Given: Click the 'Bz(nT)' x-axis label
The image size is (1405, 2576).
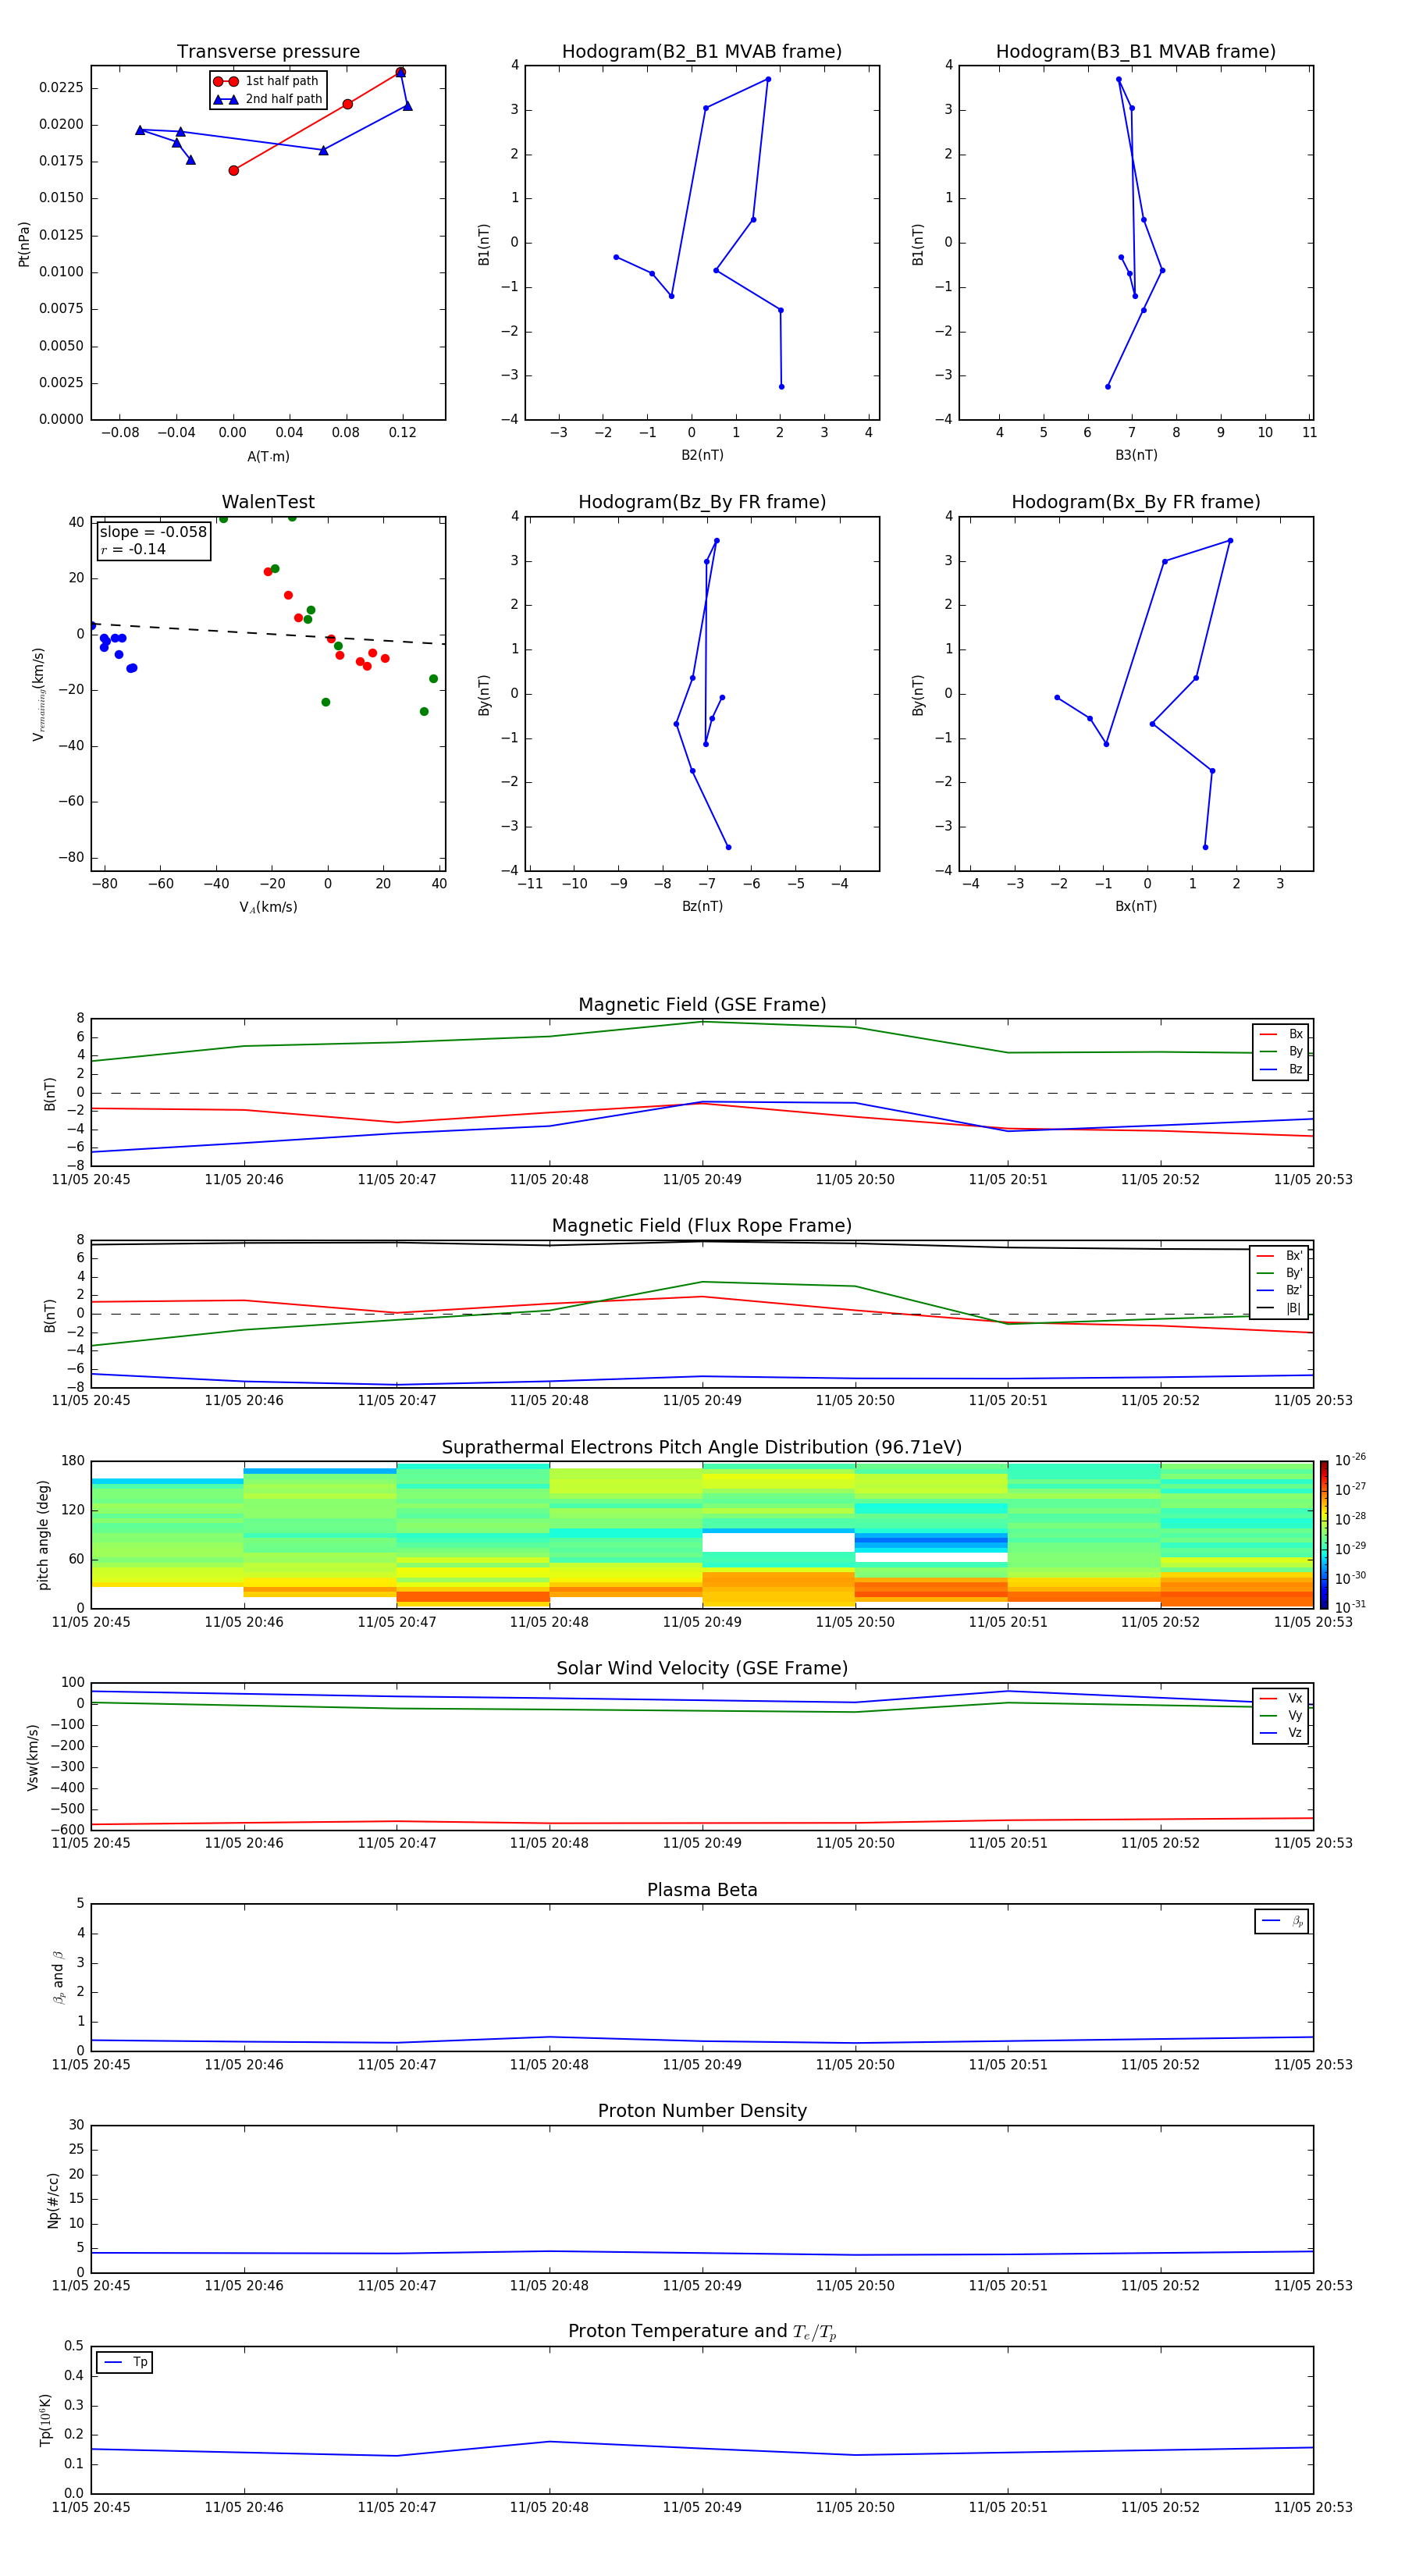Looking at the screenshot, I should (702, 906).
